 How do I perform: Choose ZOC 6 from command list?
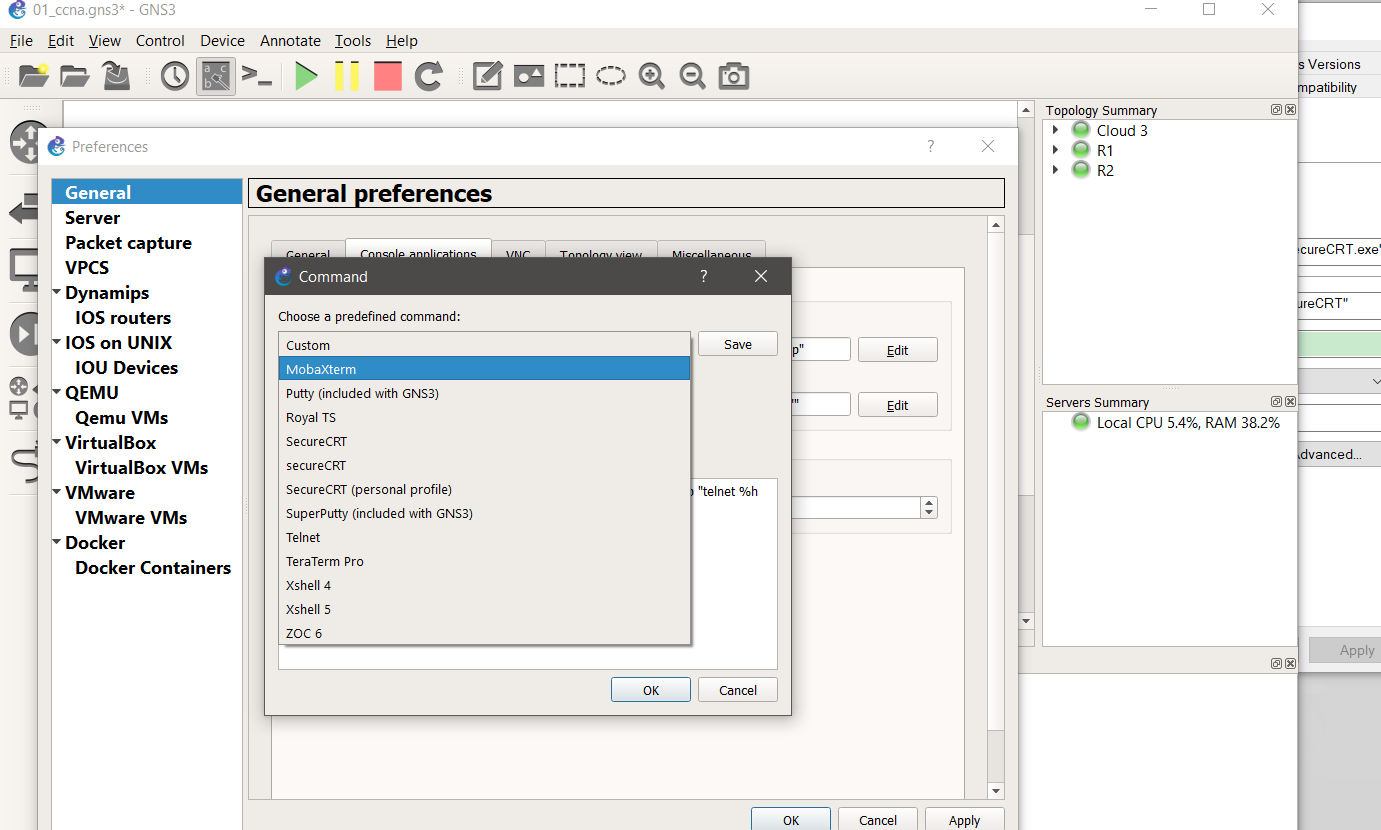[x=484, y=633]
